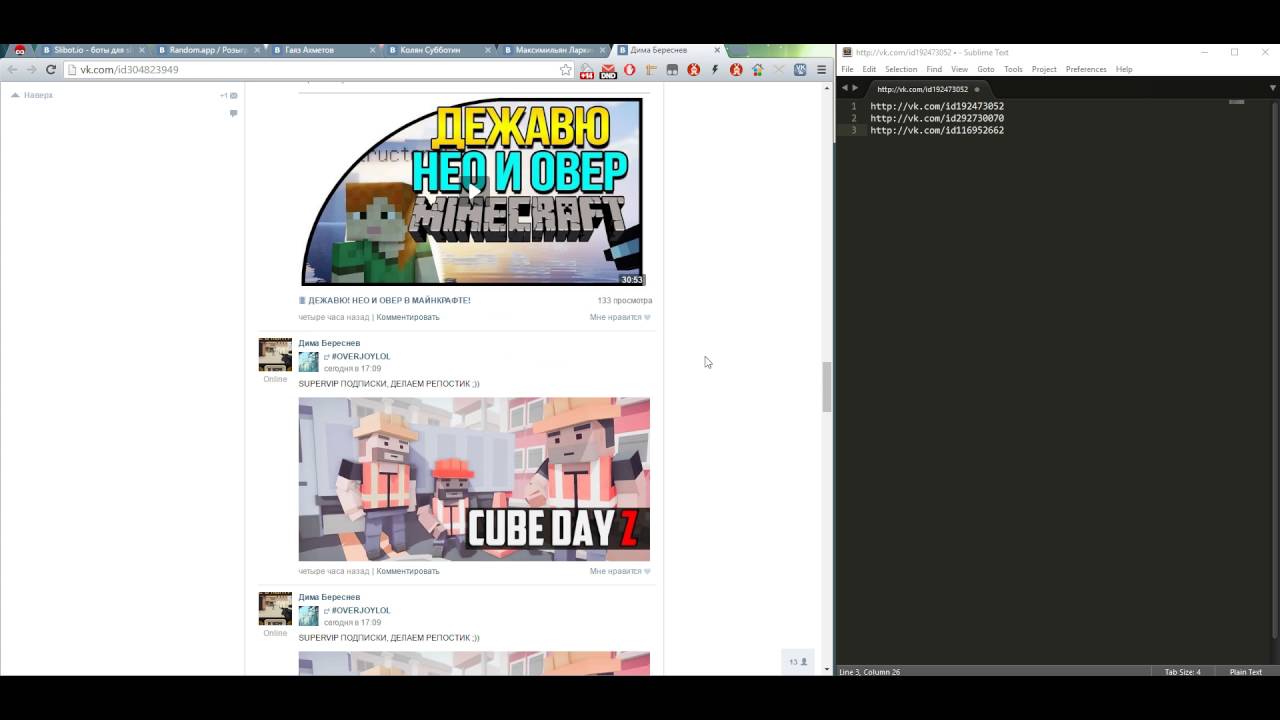Click the Наверх back-to-top link
The width and height of the screenshot is (1280, 720).
coord(31,95)
